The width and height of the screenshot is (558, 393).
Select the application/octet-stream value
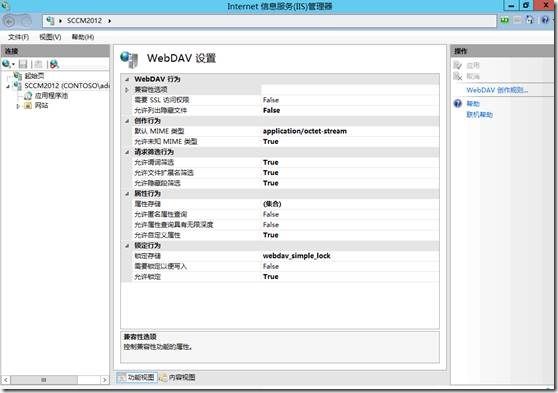305,131
